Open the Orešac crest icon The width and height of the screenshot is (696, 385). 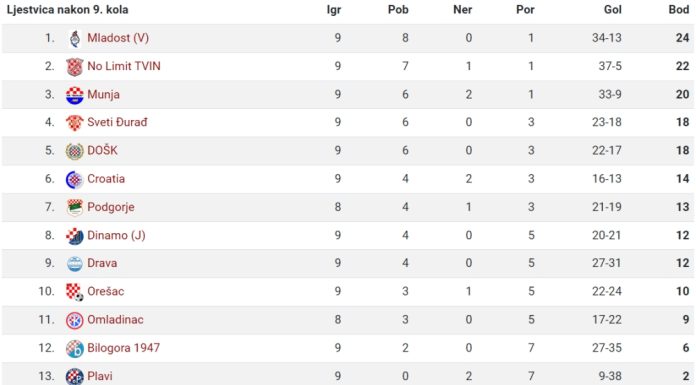click(x=75, y=292)
